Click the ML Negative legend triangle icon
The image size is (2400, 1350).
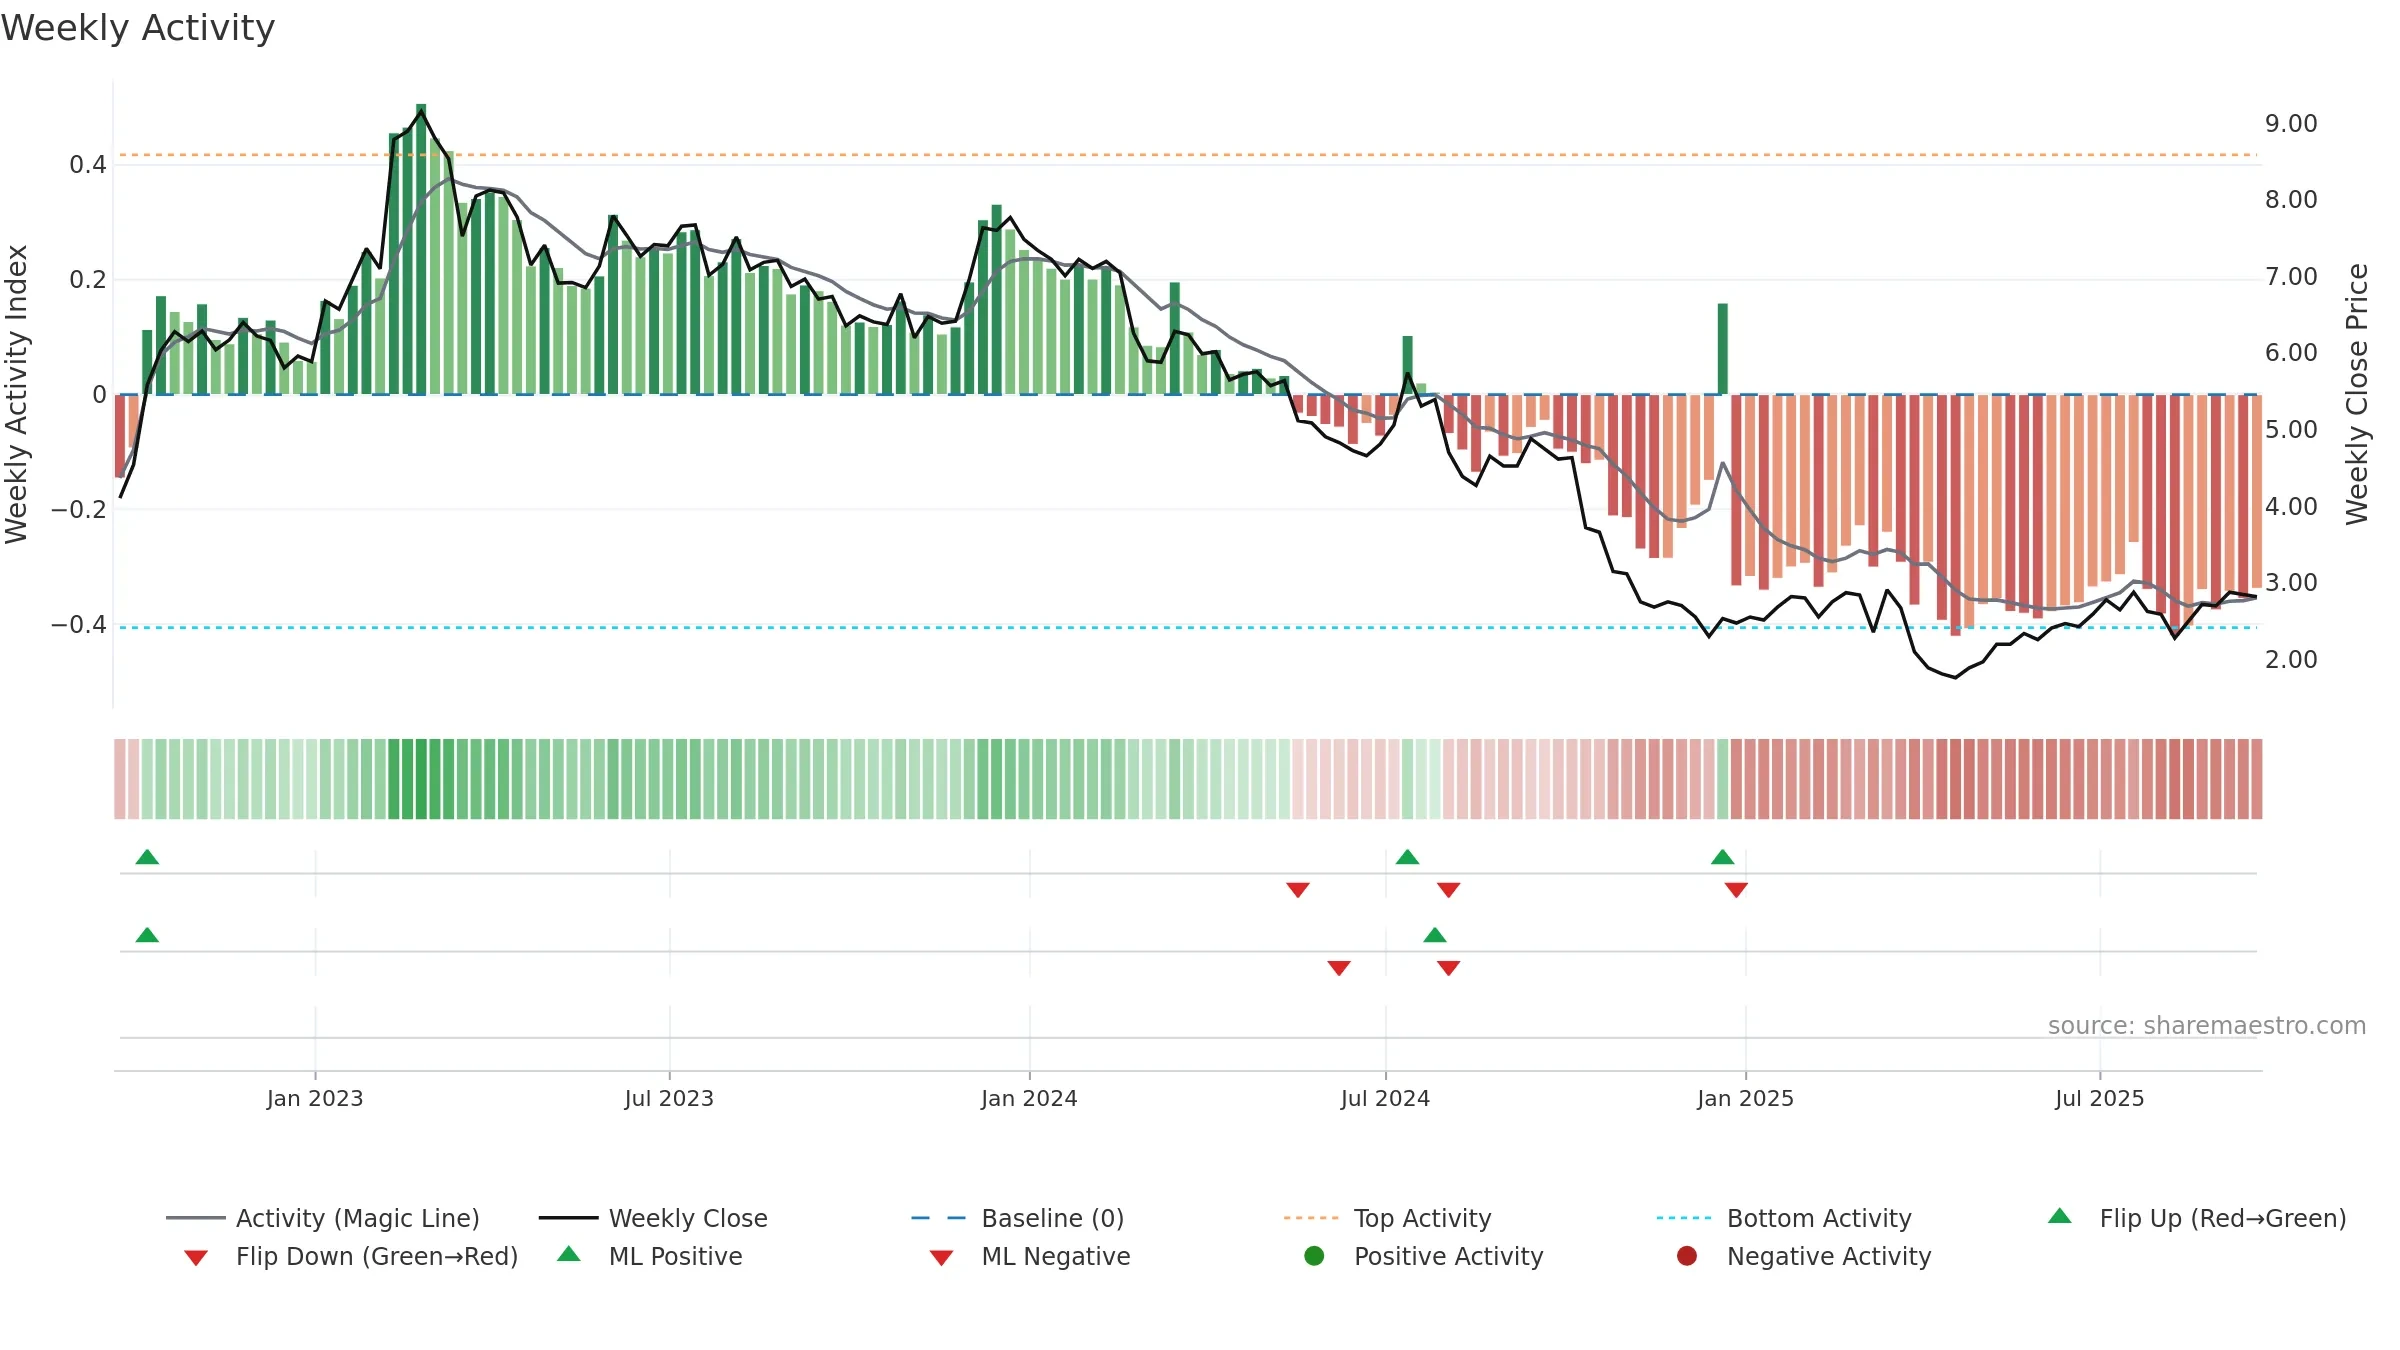tap(941, 1258)
